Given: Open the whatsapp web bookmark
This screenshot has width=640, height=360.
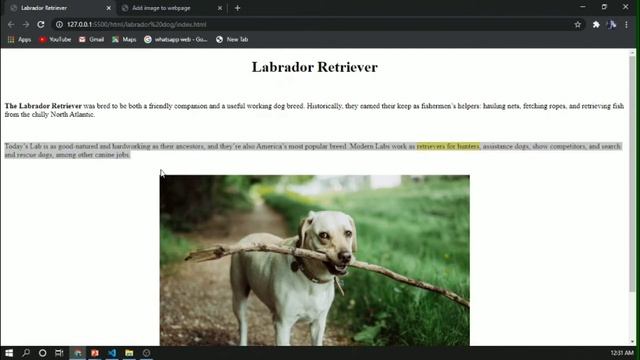Looking at the screenshot, I should tap(176, 40).
